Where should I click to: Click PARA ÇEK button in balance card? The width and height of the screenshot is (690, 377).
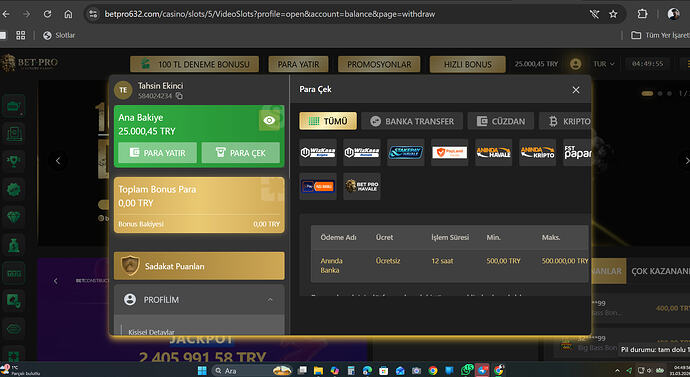click(x=241, y=153)
